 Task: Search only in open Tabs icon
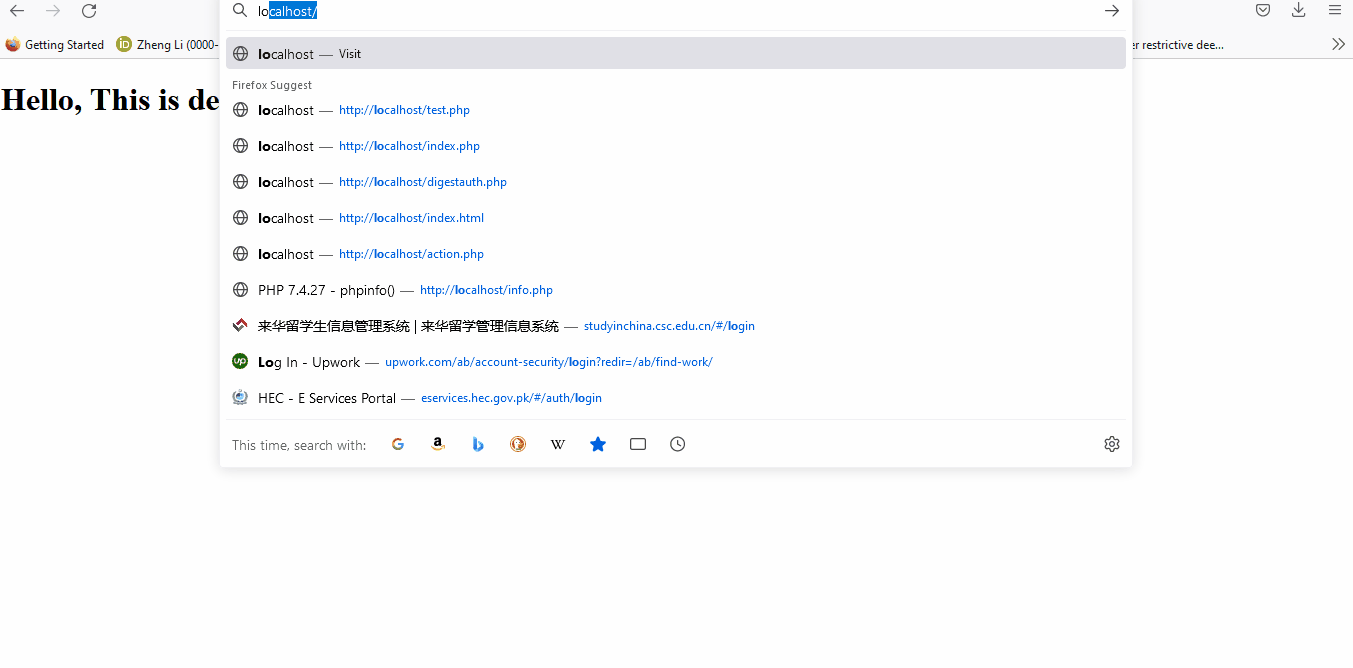click(x=638, y=444)
